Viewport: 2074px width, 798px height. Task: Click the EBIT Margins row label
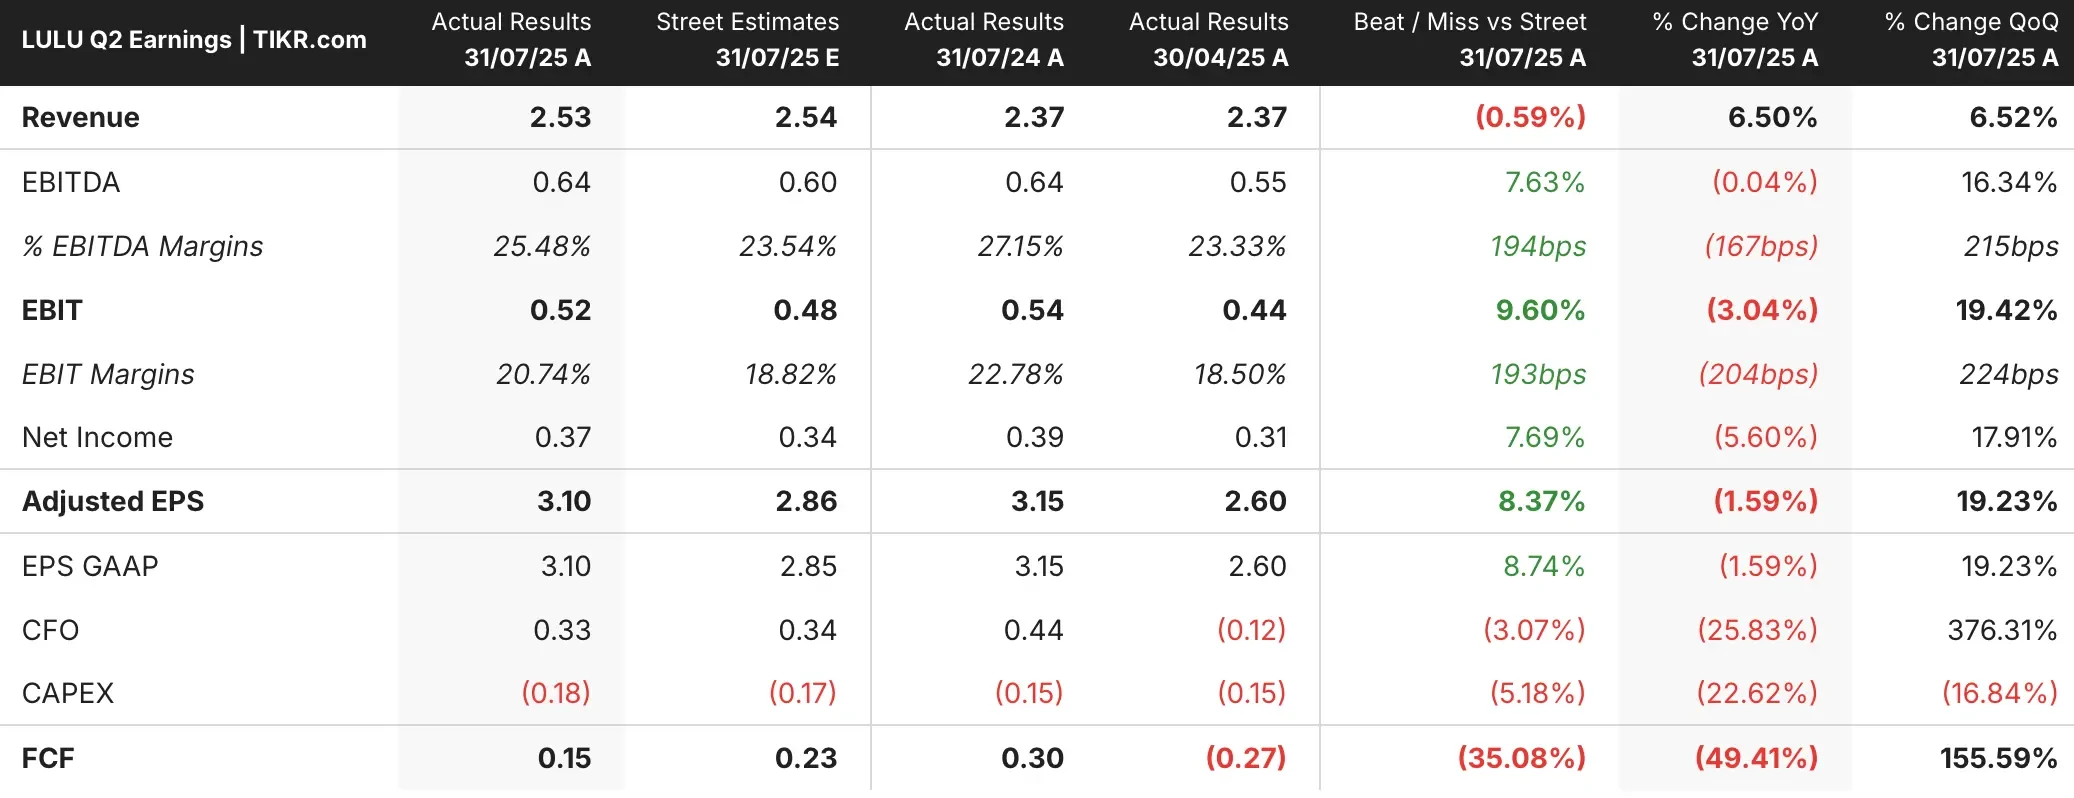(108, 374)
